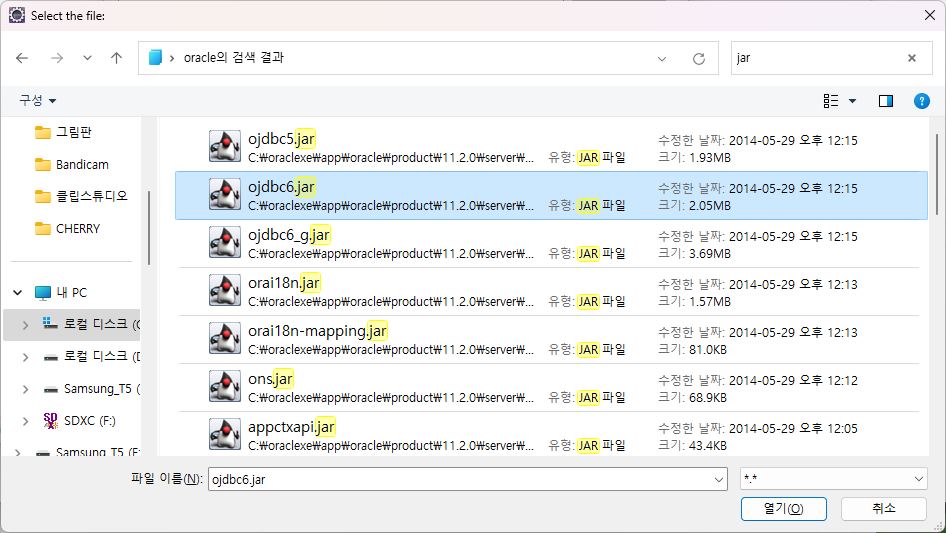Click the file list vertical scrollbar
The height and width of the screenshot is (533, 946).
pyautogui.click(x=936, y=175)
